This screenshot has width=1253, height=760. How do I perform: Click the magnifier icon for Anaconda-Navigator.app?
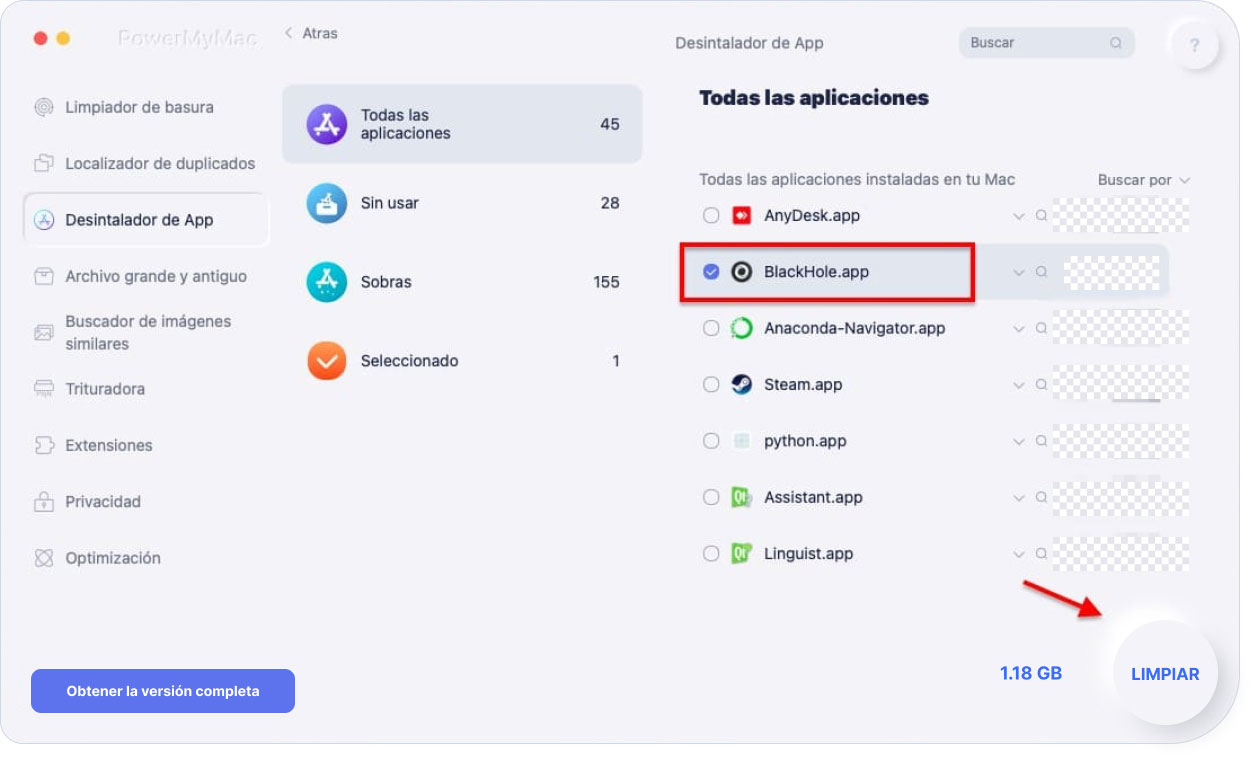(x=1041, y=328)
